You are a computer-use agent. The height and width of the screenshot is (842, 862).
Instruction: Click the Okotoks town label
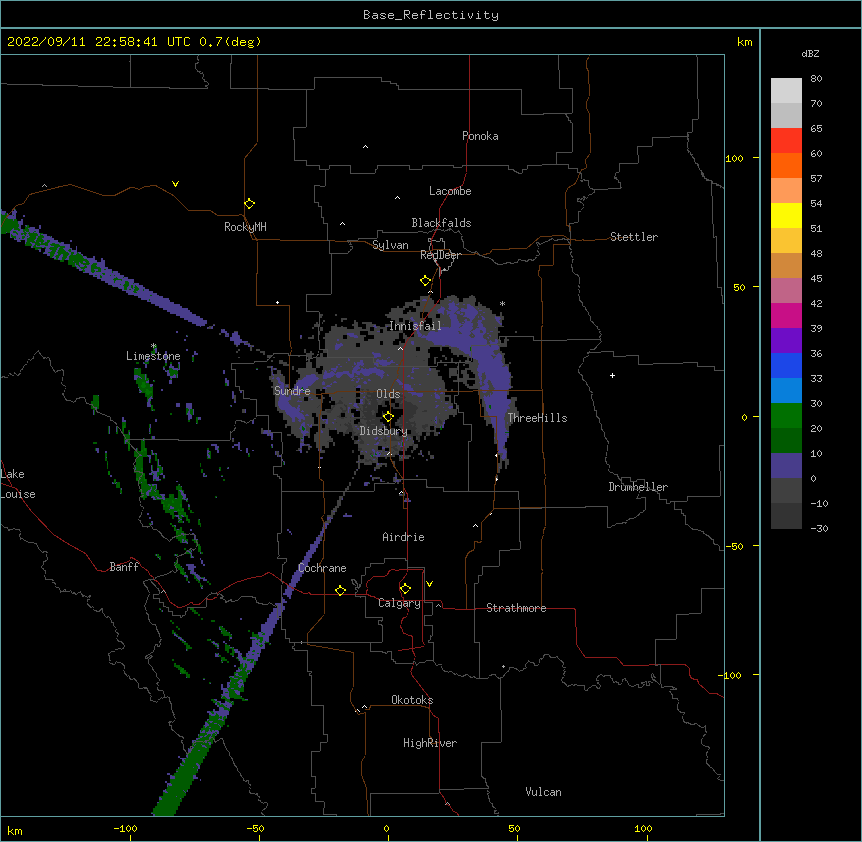point(412,700)
